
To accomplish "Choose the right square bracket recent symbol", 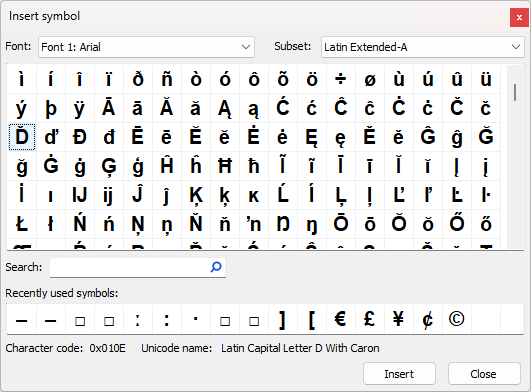I will click(282, 319).
